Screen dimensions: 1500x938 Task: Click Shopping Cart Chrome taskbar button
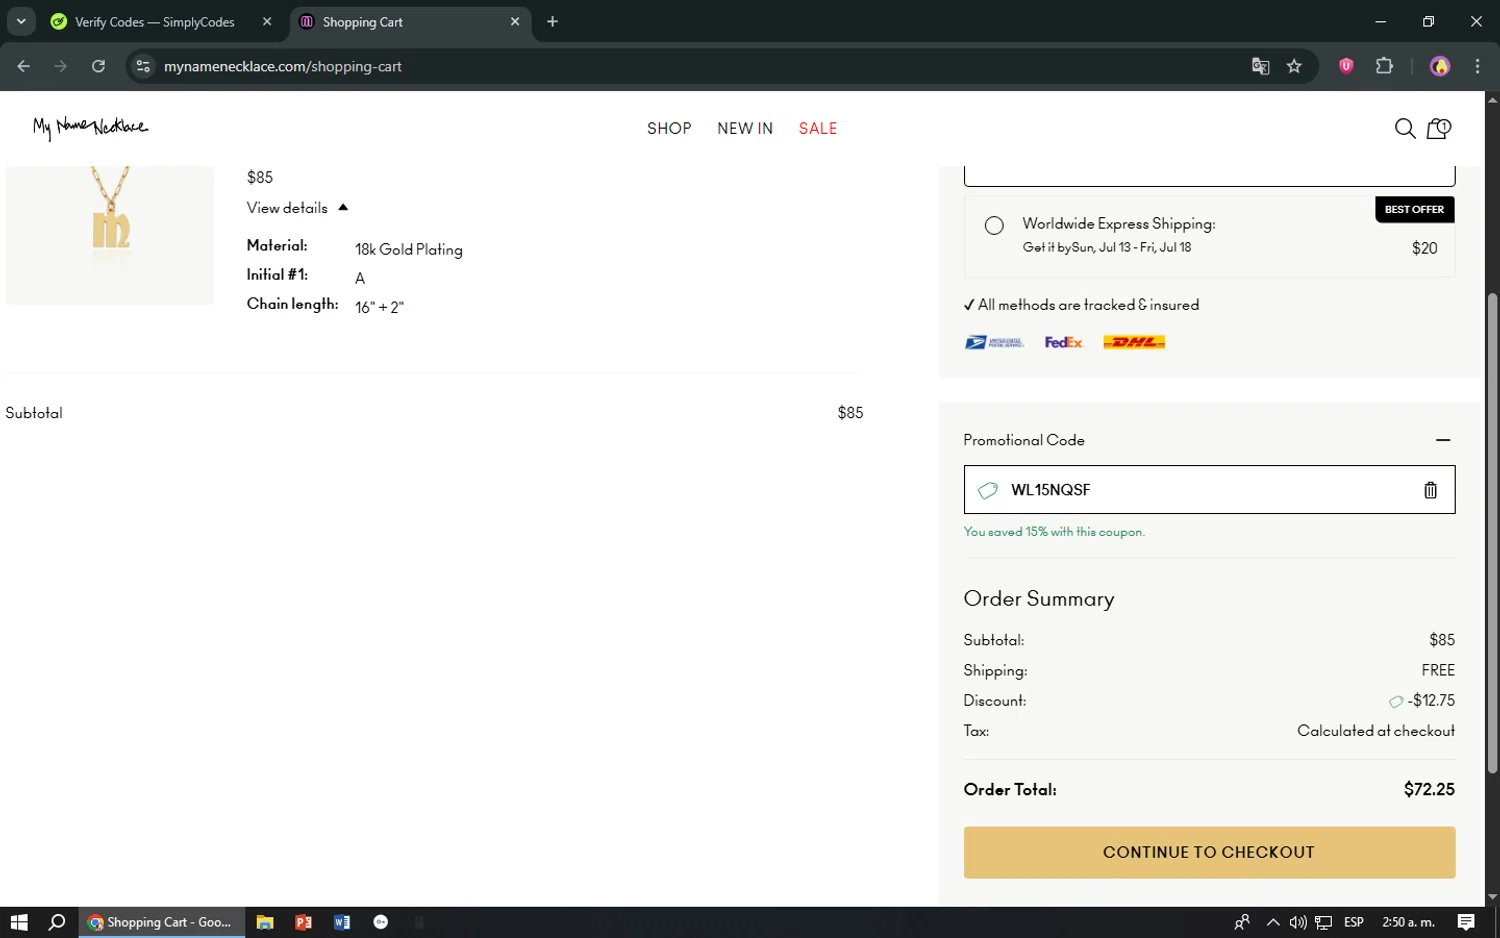161,922
